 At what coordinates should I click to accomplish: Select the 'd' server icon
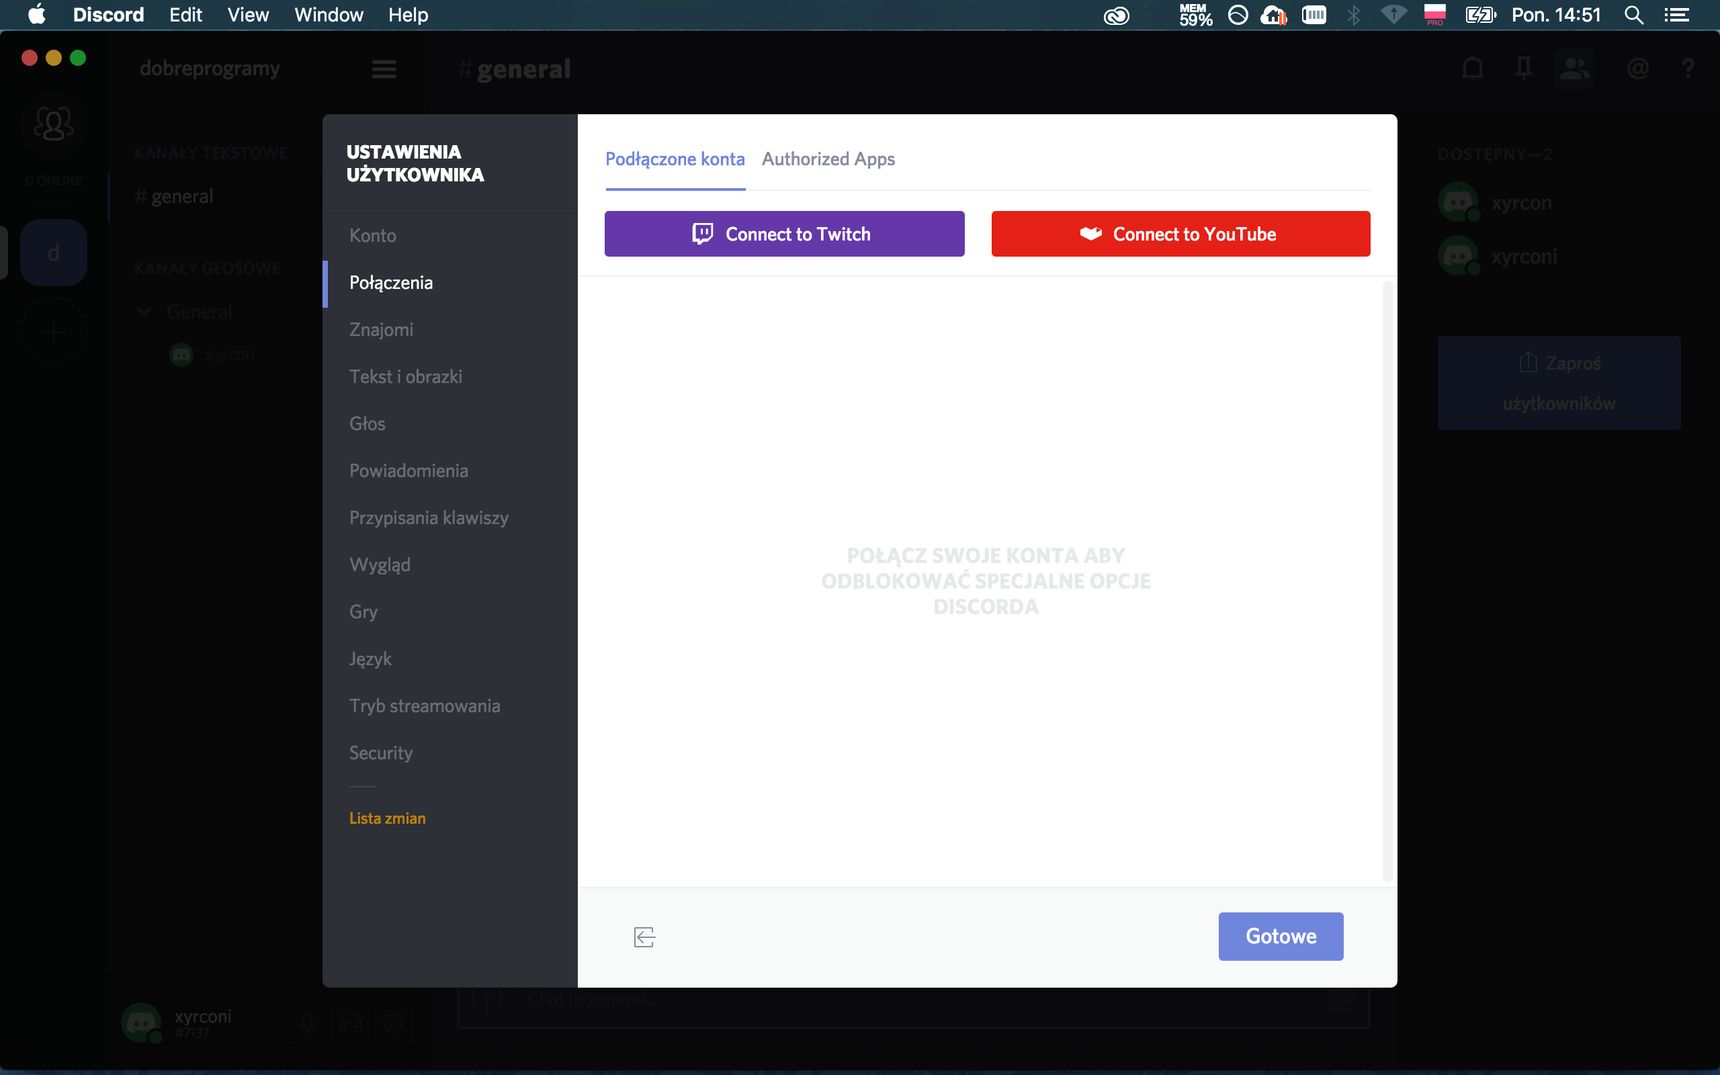coord(54,253)
